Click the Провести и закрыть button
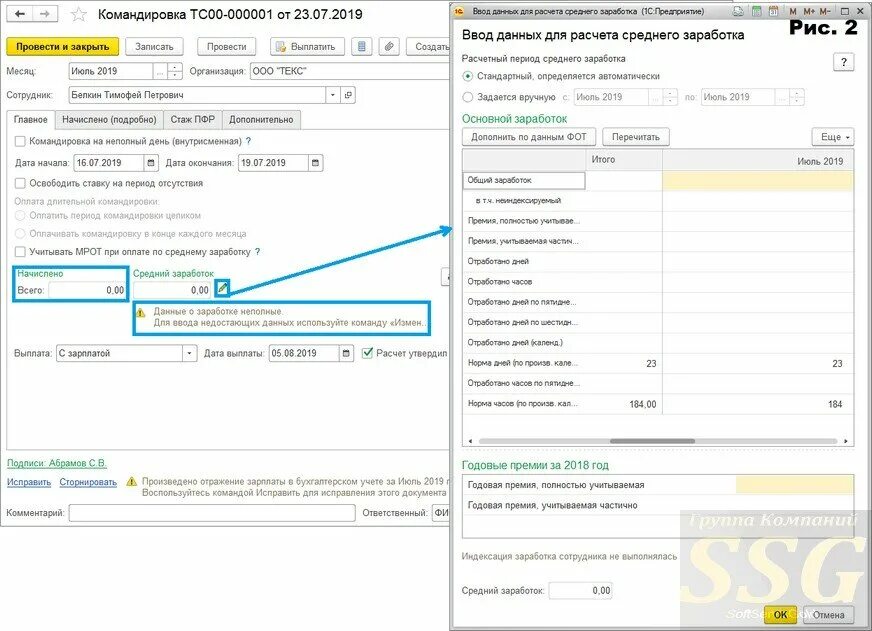Viewport: 872px width, 631px height. pyautogui.click(x=63, y=47)
